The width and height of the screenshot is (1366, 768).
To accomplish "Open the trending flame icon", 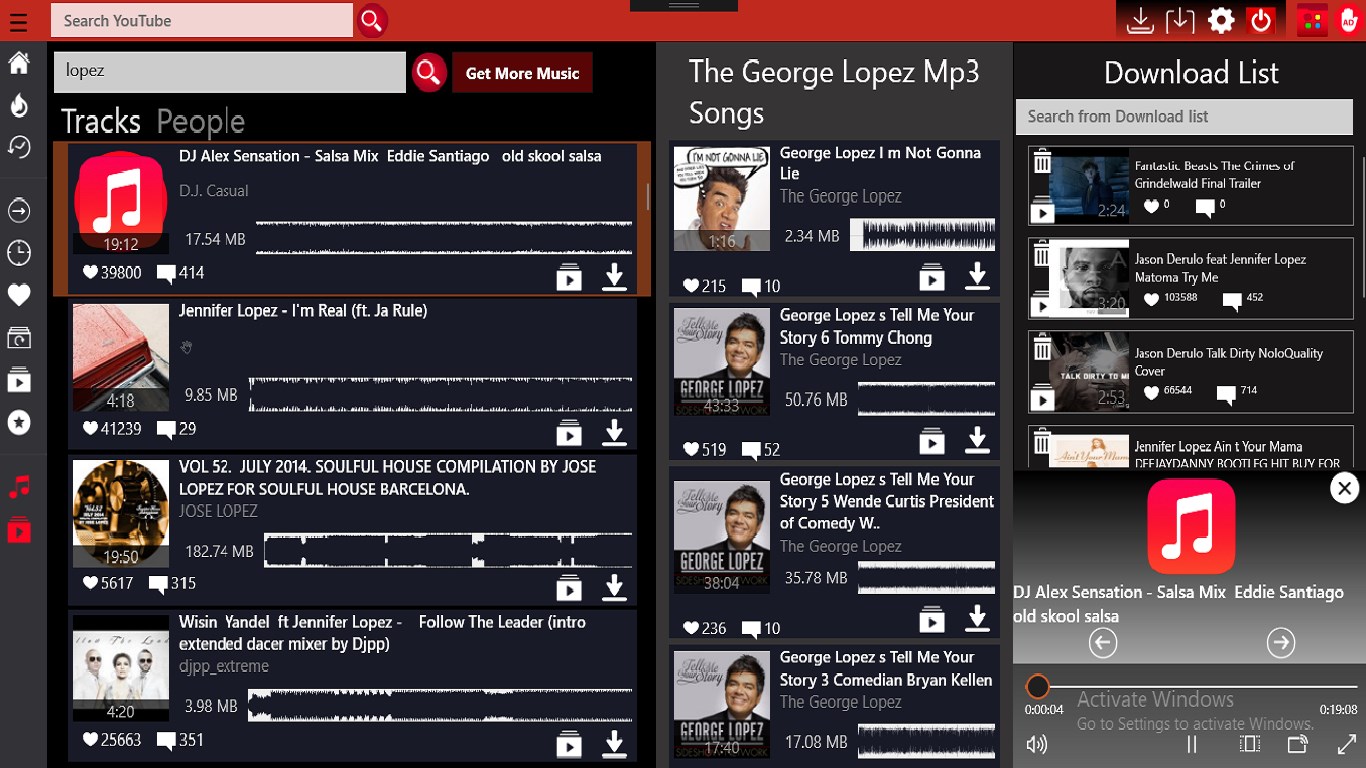I will (x=18, y=105).
